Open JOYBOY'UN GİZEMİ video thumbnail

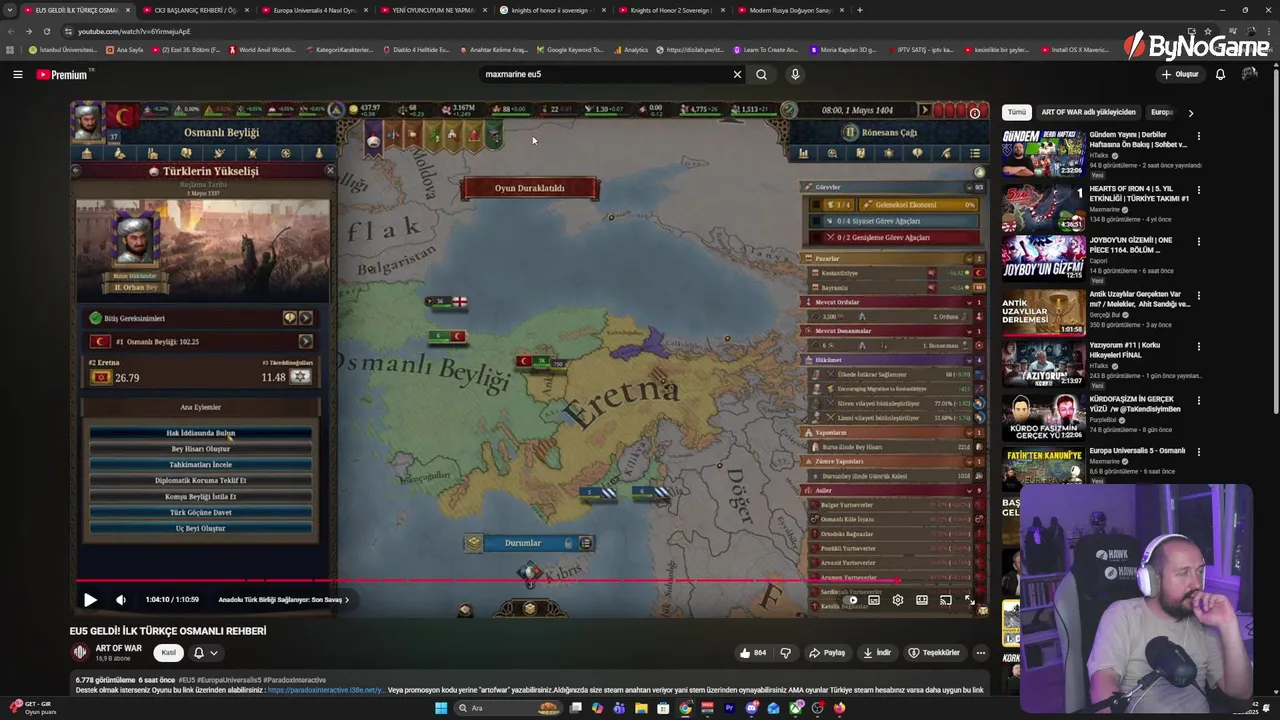click(1043, 259)
